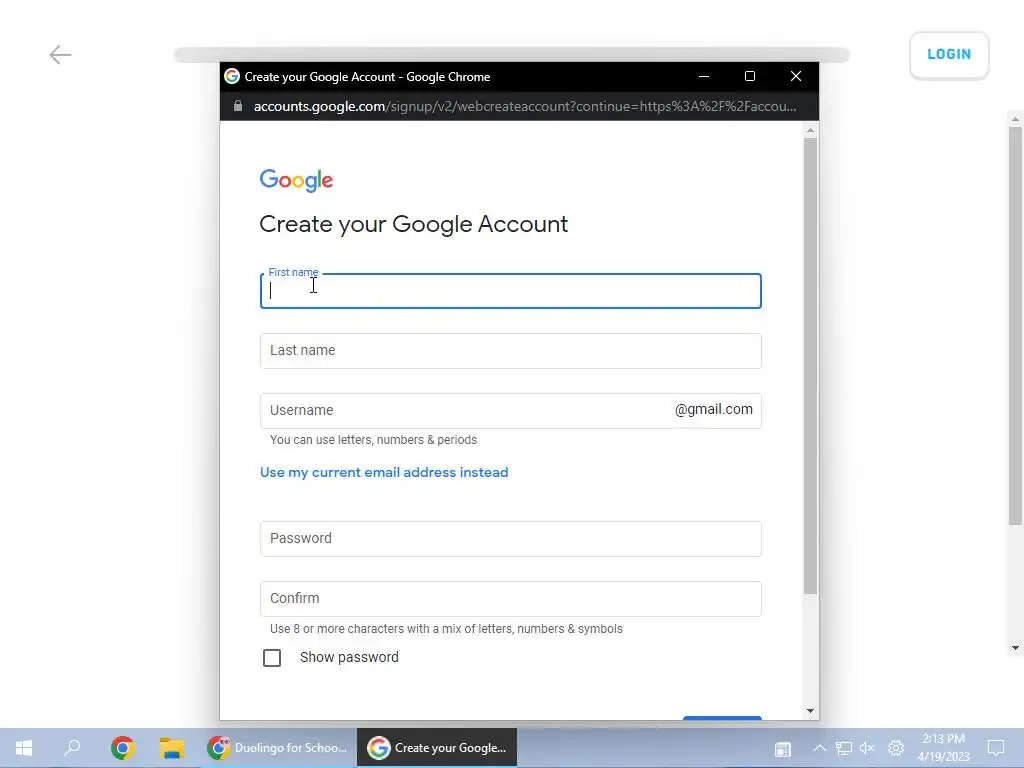1024x768 pixels.
Task: Close the Create your Google Account window
Action: pos(795,76)
